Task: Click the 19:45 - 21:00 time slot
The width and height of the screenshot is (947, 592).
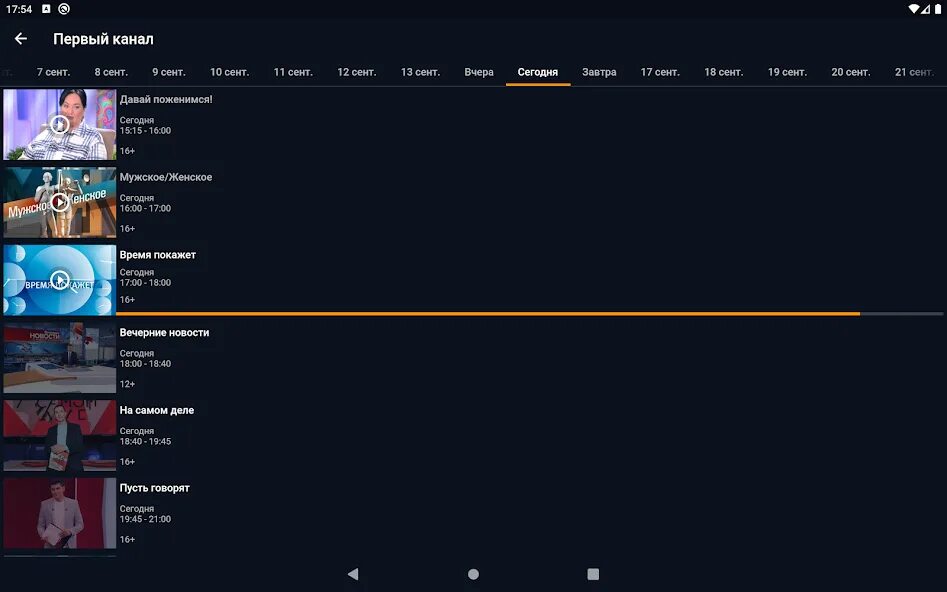Action: [145, 519]
